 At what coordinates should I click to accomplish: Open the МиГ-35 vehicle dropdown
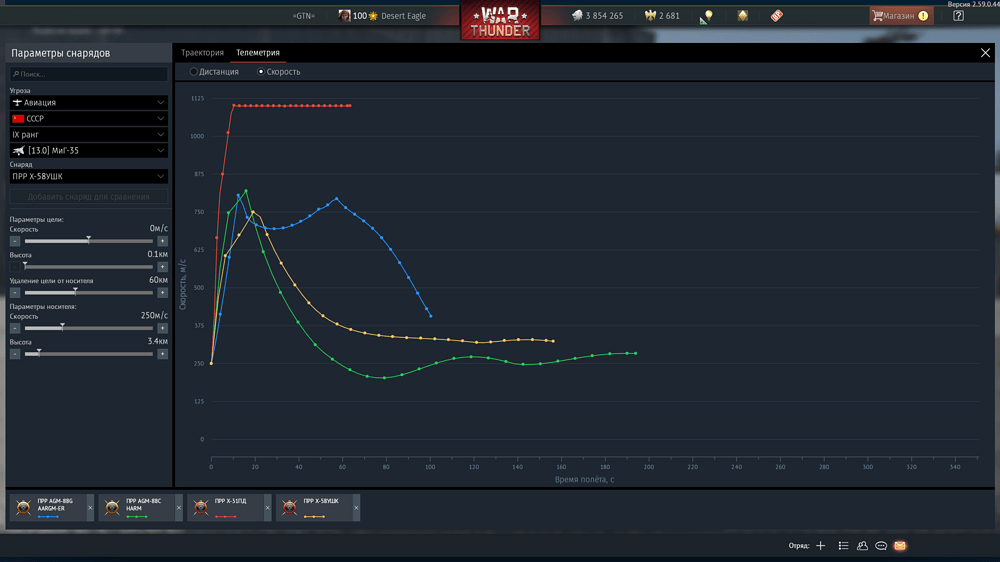(89, 150)
